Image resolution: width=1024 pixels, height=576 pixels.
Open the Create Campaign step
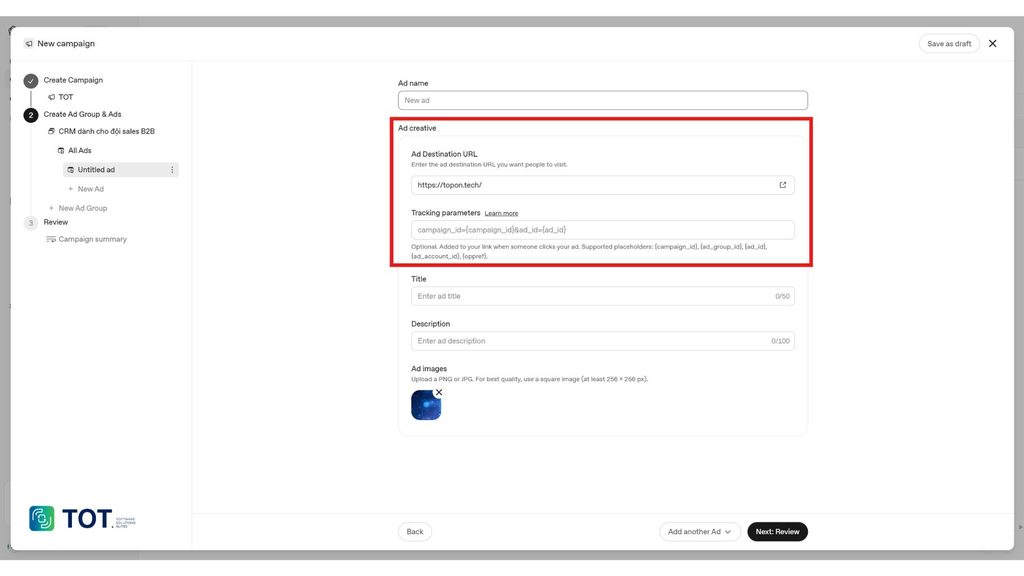tap(73, 80)
